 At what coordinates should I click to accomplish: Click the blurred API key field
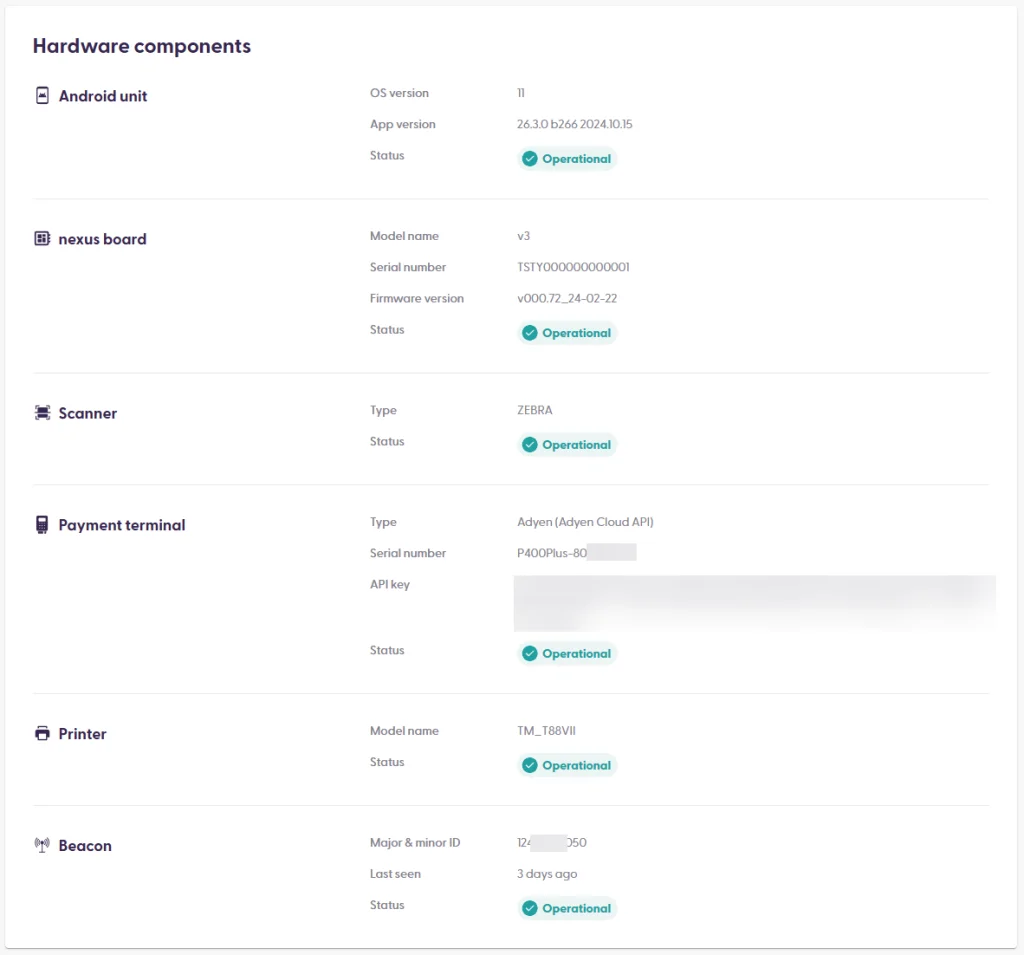coord(754,603)
